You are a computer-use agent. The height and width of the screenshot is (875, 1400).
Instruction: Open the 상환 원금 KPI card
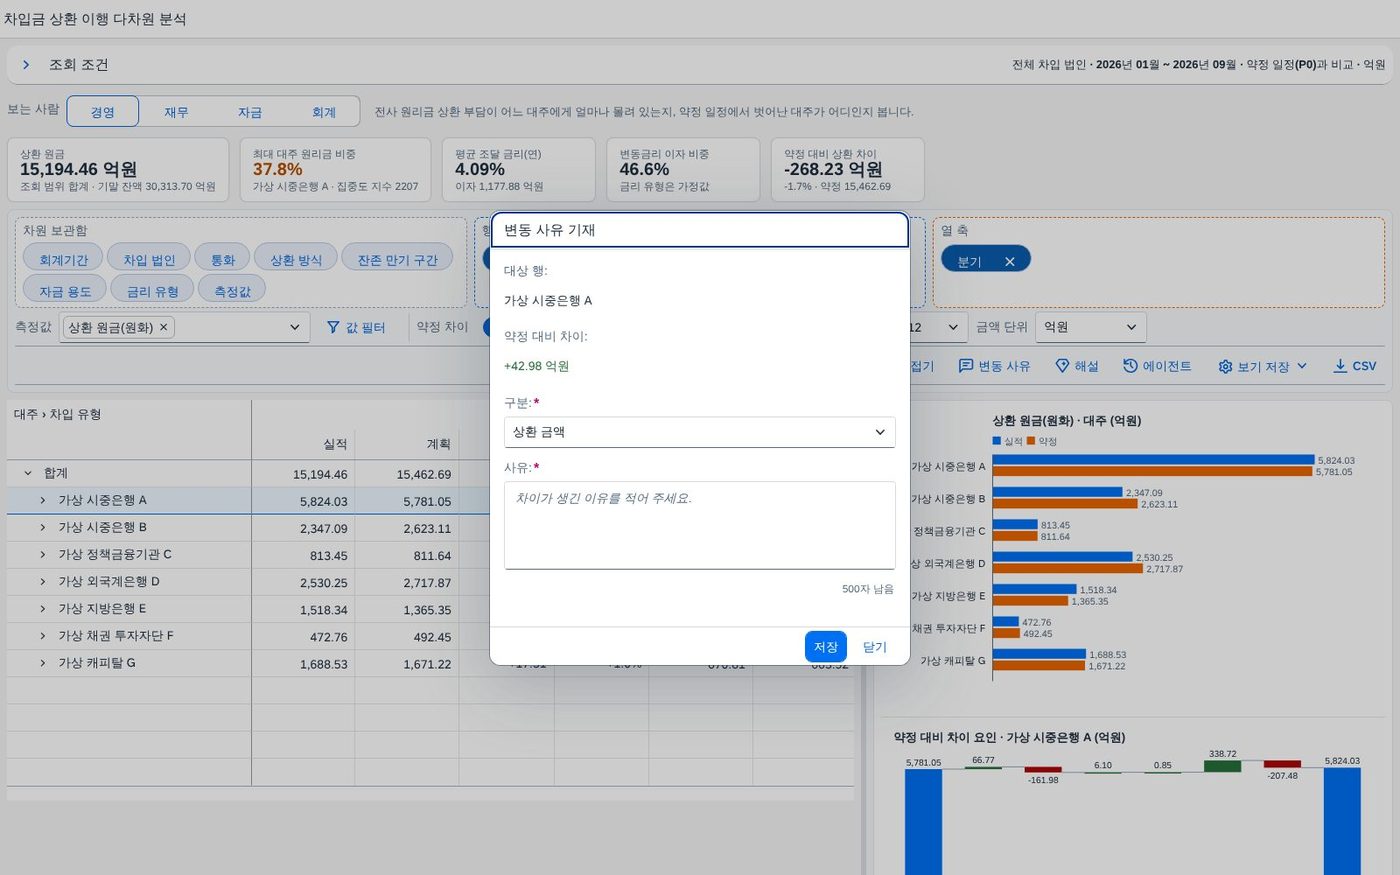click(x=118, y=170)
